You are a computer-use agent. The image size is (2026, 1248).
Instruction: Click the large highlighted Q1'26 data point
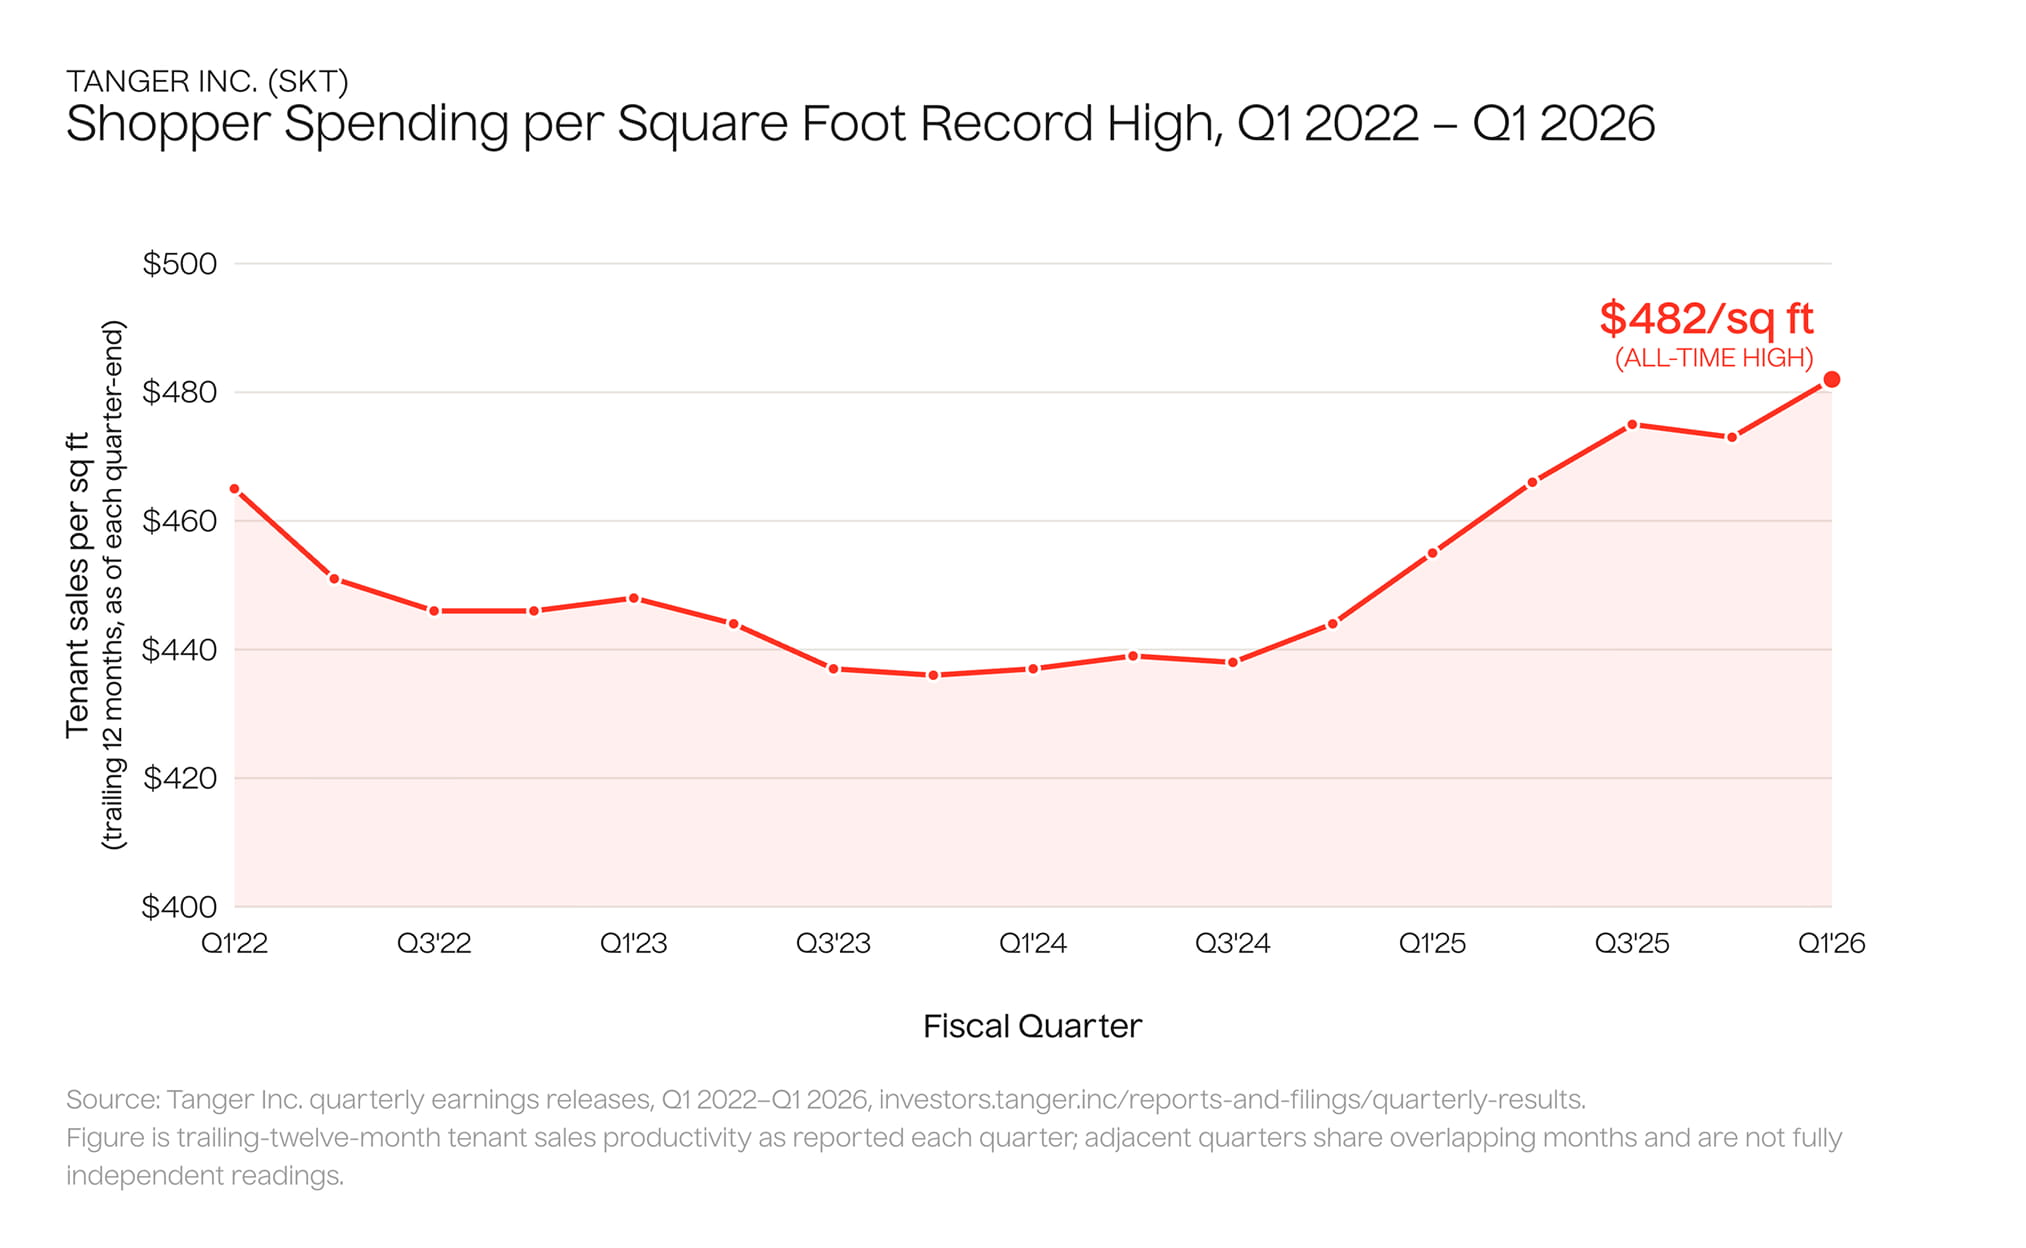[1832, 380]
